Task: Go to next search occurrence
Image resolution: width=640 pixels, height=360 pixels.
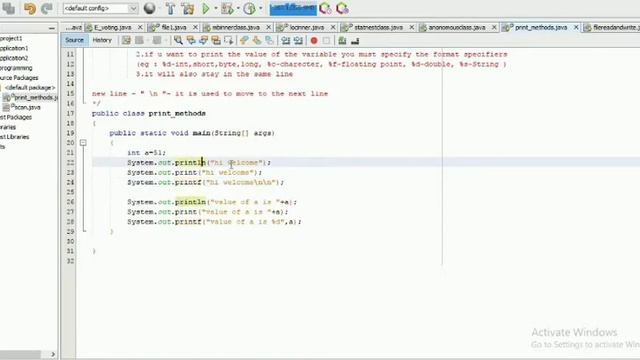Action: [x=203, y=40]
